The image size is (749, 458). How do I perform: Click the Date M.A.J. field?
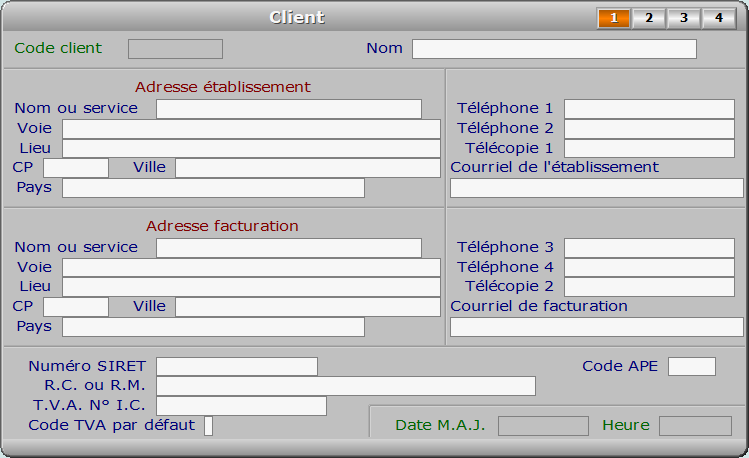coord(543,426)
